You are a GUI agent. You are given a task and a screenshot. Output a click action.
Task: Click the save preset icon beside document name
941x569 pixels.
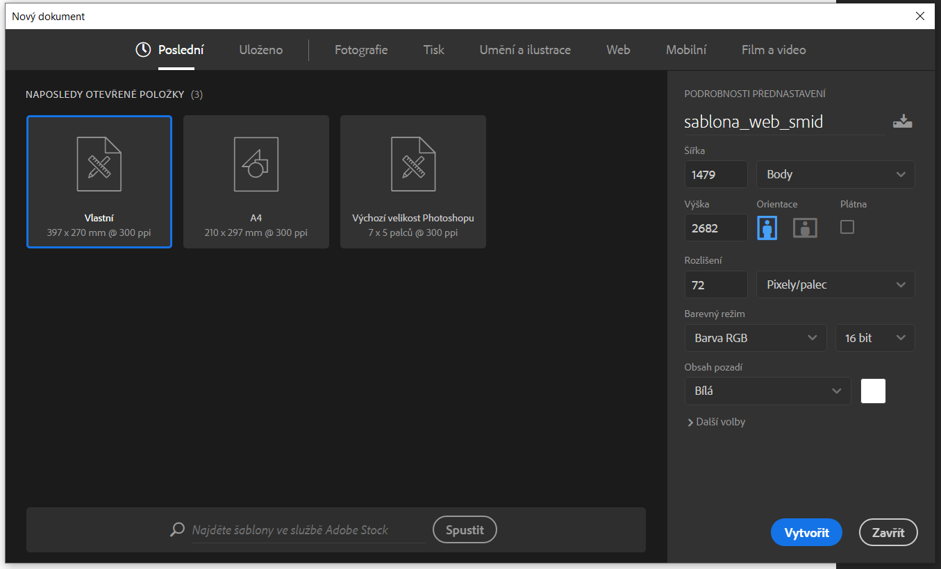point(902,122)
